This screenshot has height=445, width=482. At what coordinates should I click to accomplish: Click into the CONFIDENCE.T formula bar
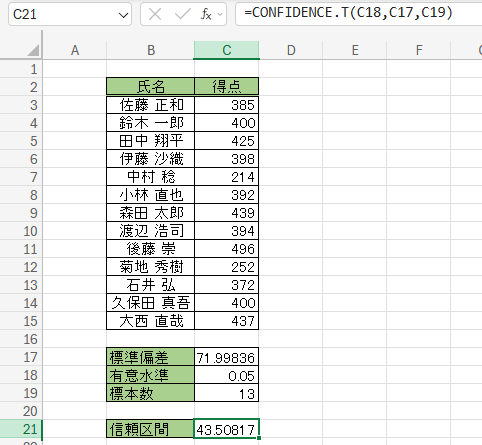359,13
